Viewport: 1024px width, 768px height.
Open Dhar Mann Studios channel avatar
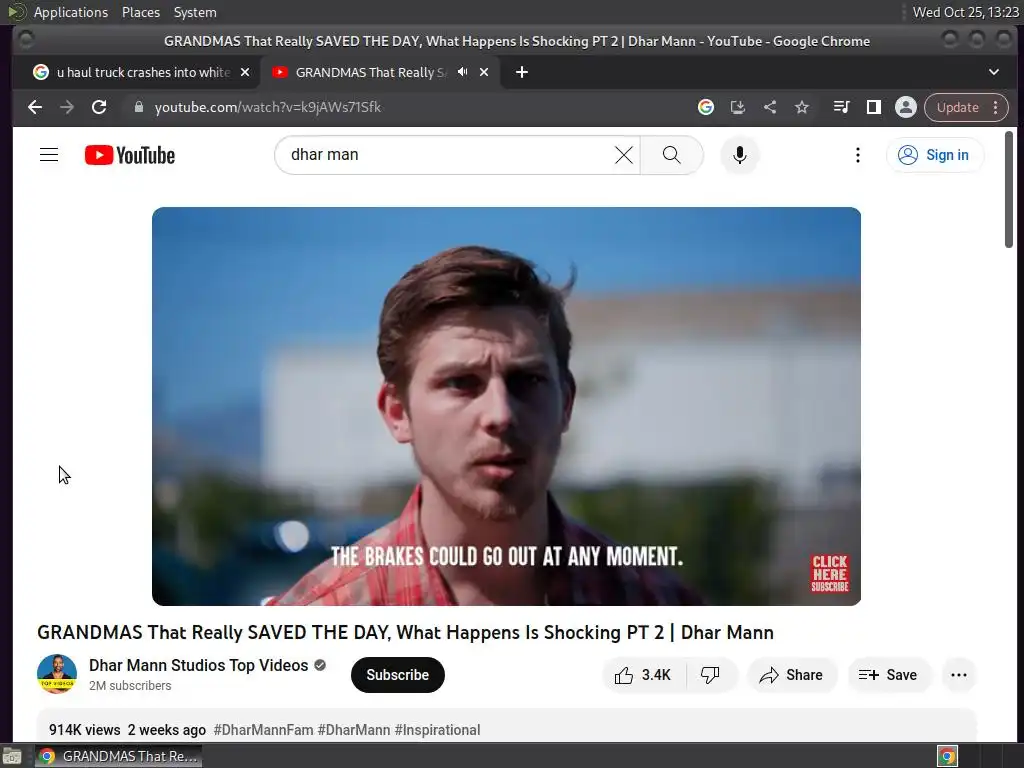coord(57,674)
